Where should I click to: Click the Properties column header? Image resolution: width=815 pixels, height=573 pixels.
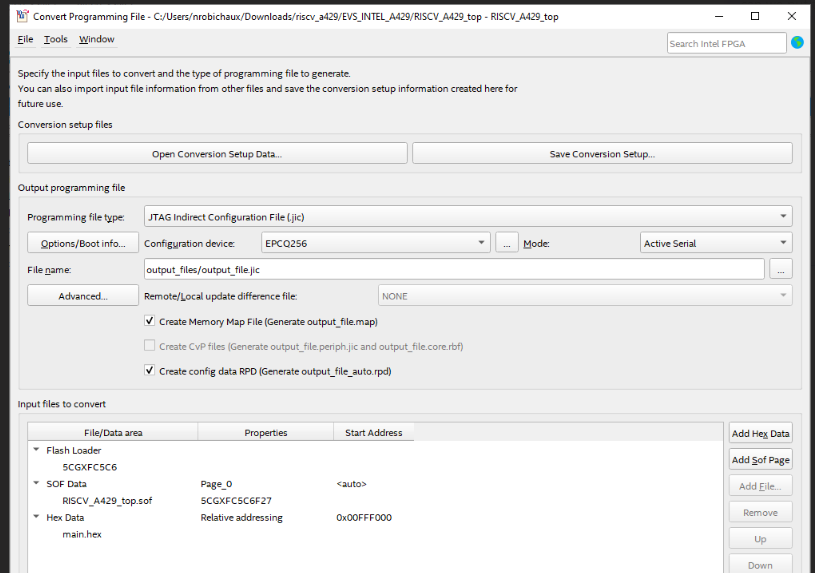tap(266, 432)
